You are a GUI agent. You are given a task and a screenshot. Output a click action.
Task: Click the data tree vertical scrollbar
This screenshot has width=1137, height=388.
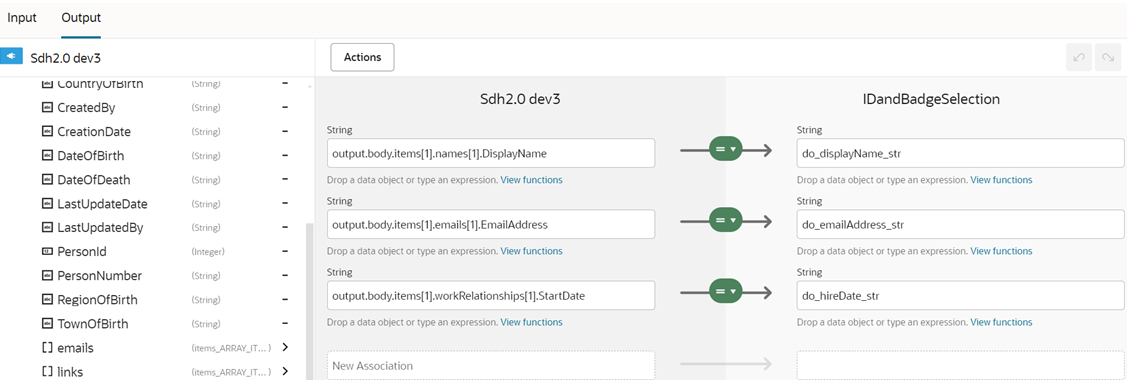tap(309, 301)
